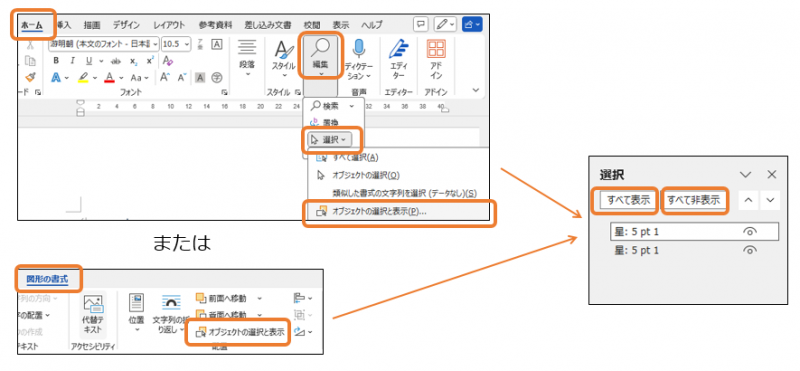
Task: Open selection pane options chevron
Action: point(745,175)
